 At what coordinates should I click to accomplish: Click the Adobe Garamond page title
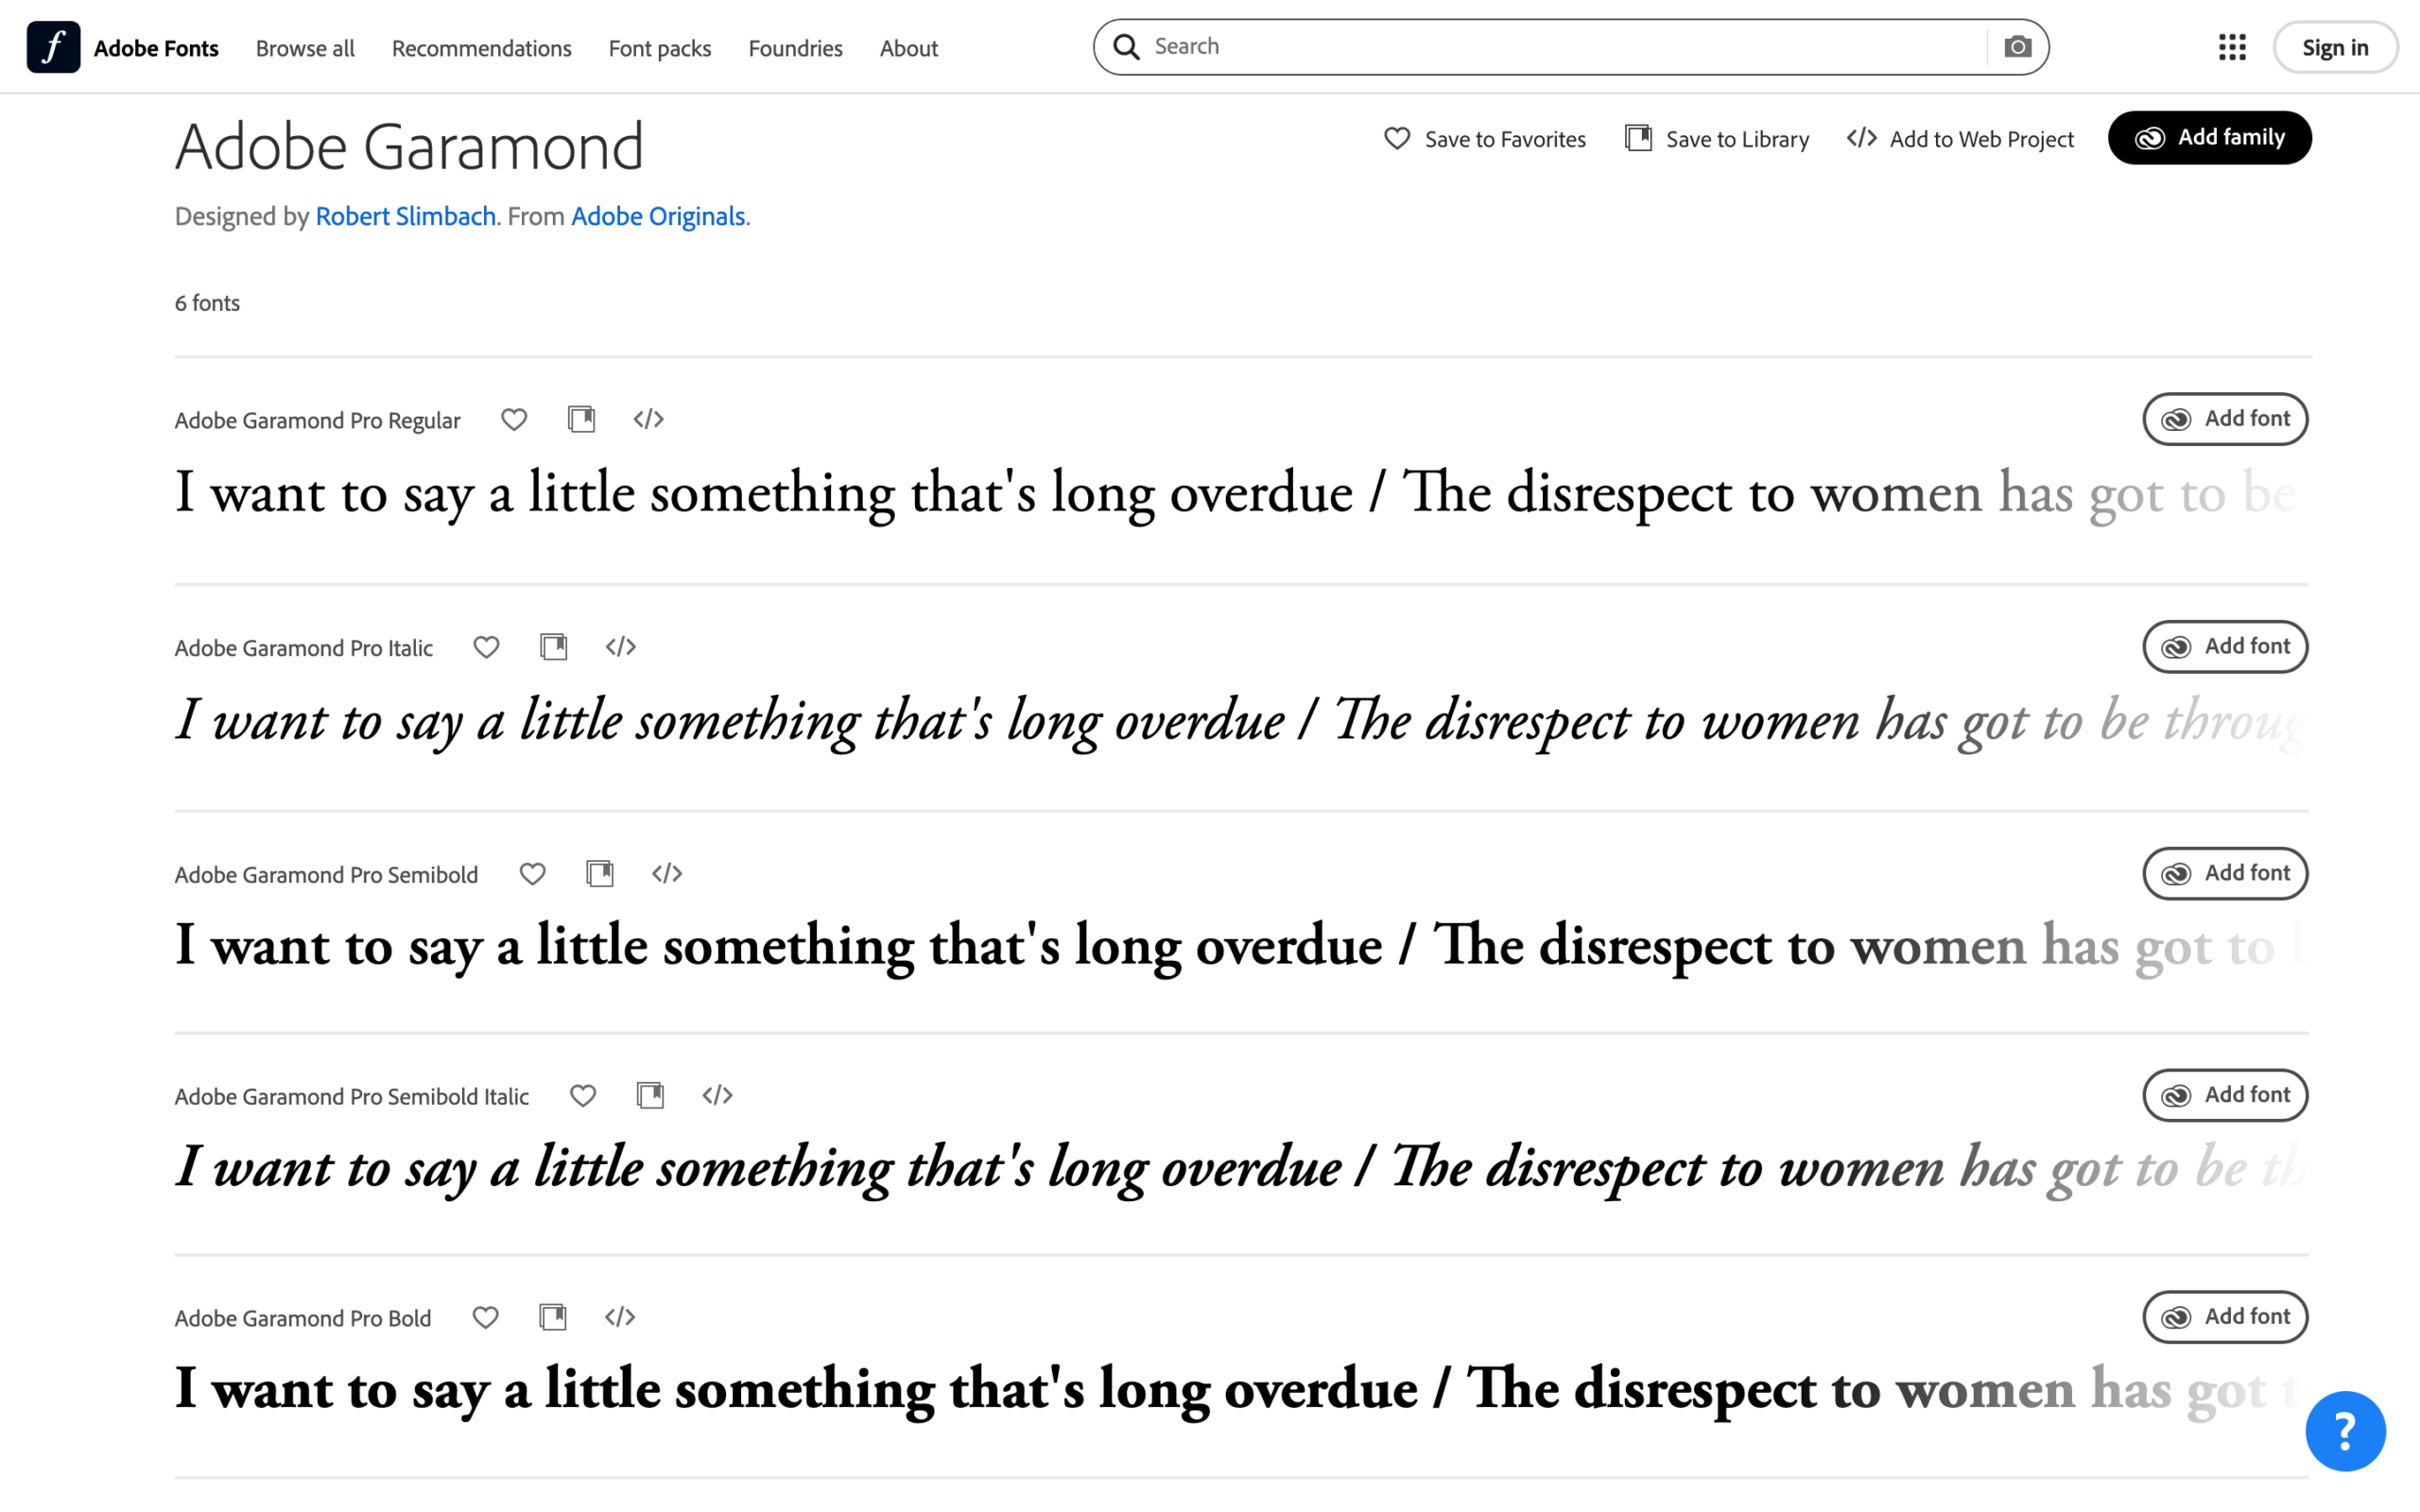pos(409,146)
